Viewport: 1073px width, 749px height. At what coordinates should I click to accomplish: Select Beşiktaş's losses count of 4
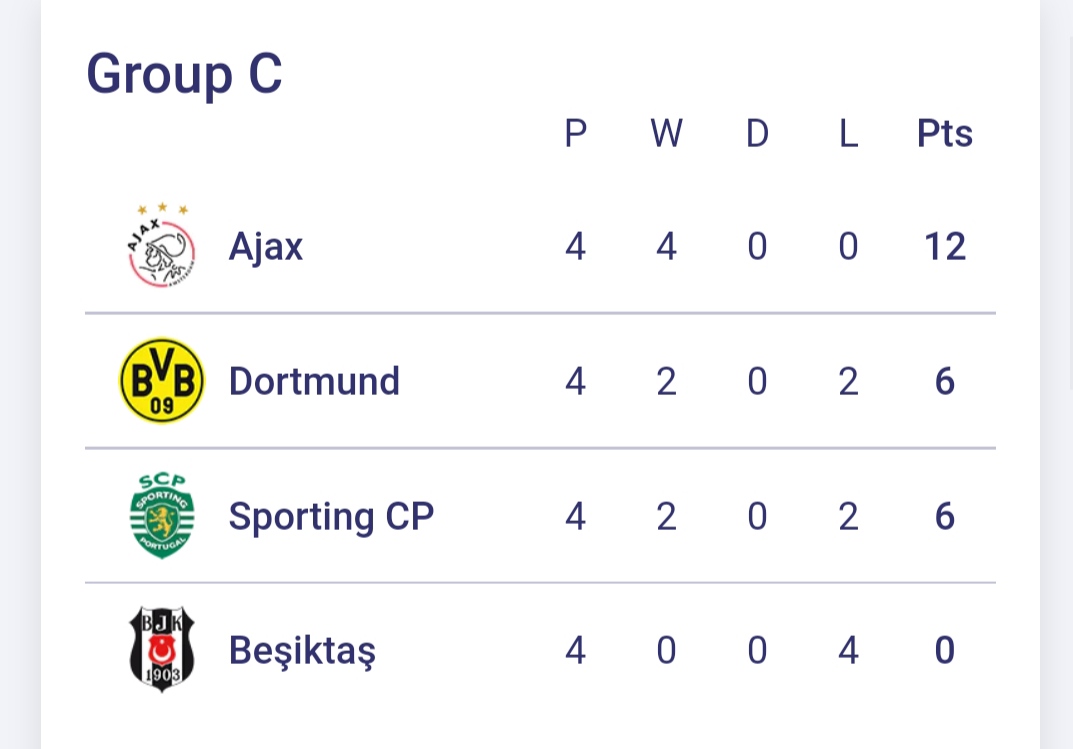[x=848, y=650]
